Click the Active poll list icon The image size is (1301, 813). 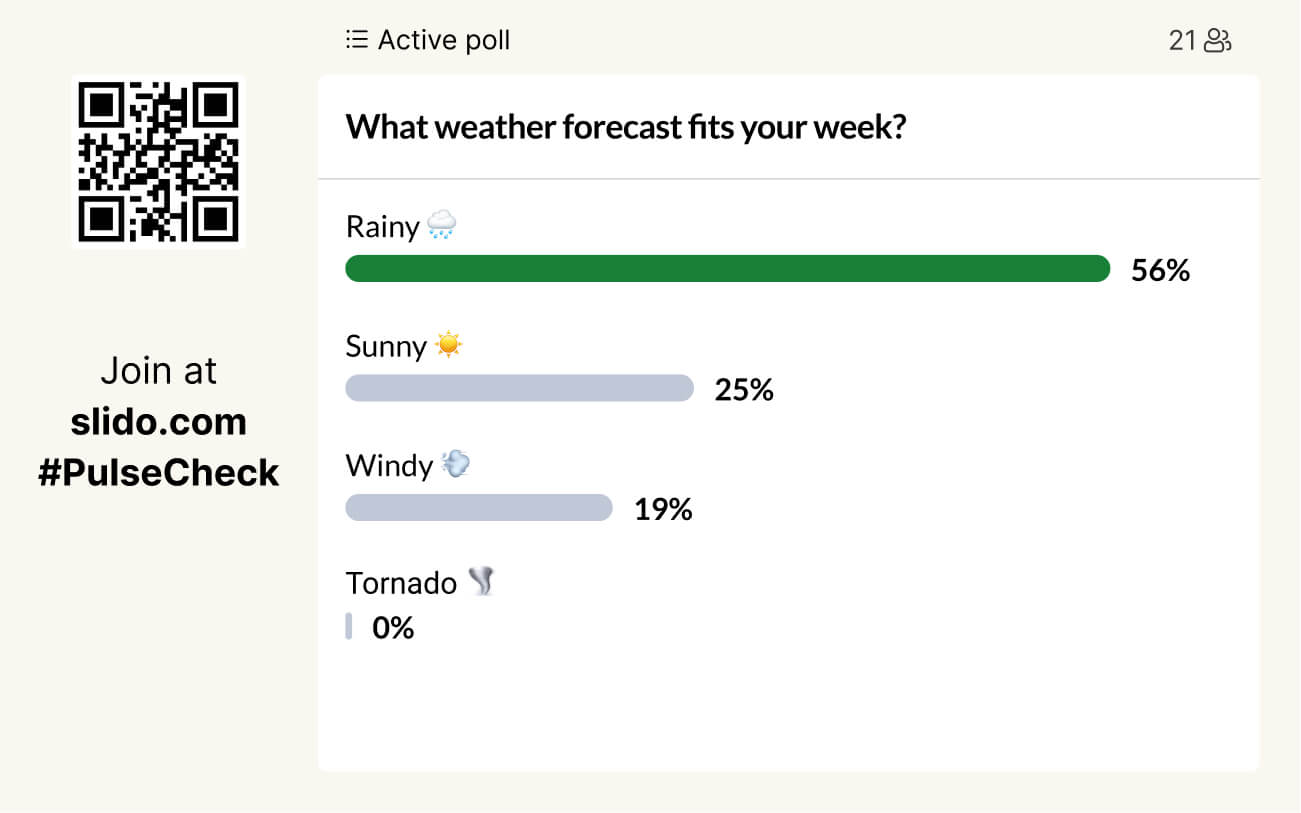[x=356, y=40]
